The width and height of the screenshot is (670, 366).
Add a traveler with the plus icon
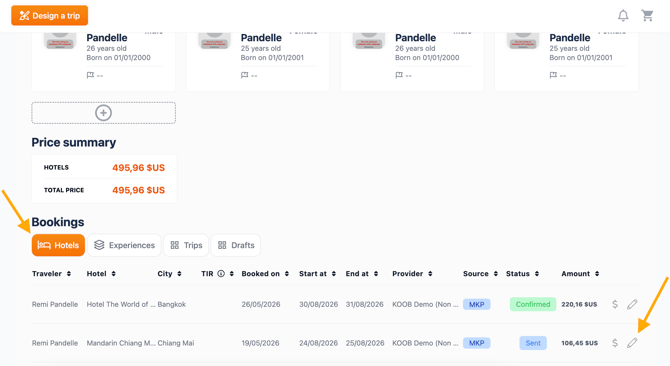[103, 113]
